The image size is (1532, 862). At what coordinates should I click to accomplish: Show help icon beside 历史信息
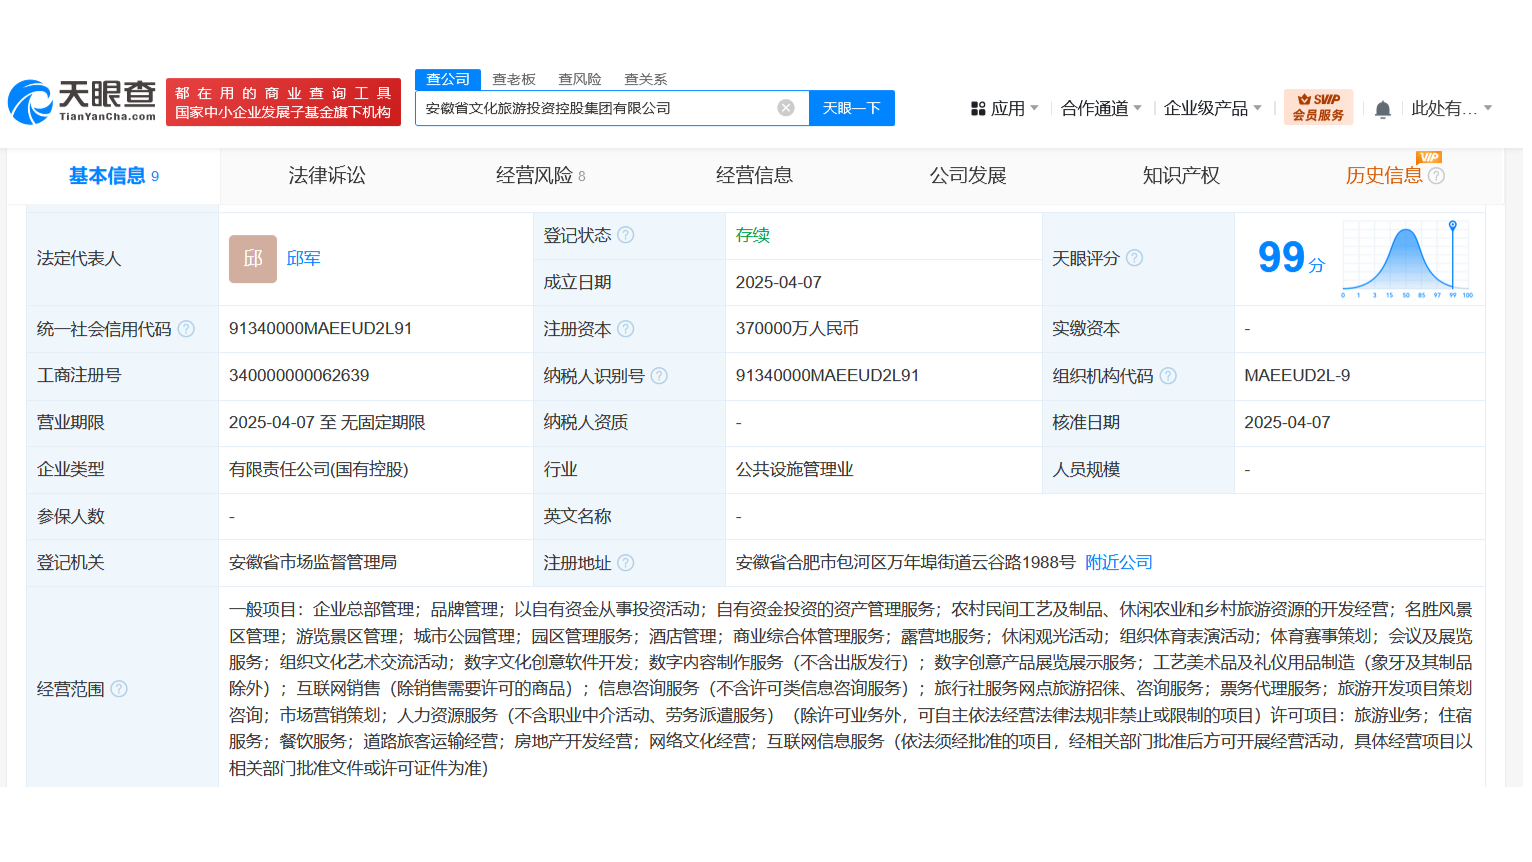pyautogui.click(x=1436, y=176)
